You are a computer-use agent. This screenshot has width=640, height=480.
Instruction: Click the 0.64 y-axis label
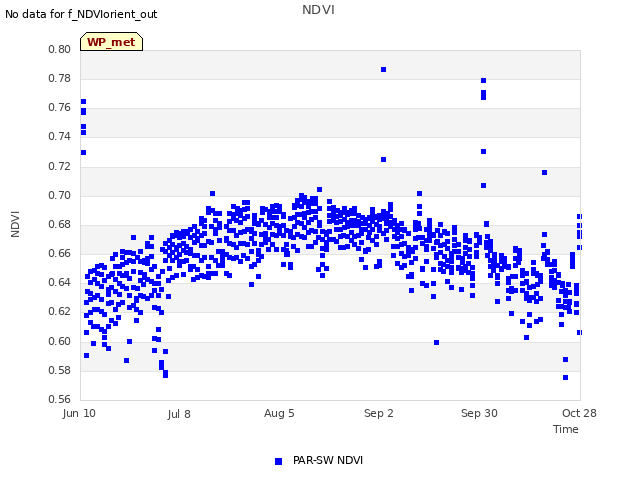click(x=59, y=282)
